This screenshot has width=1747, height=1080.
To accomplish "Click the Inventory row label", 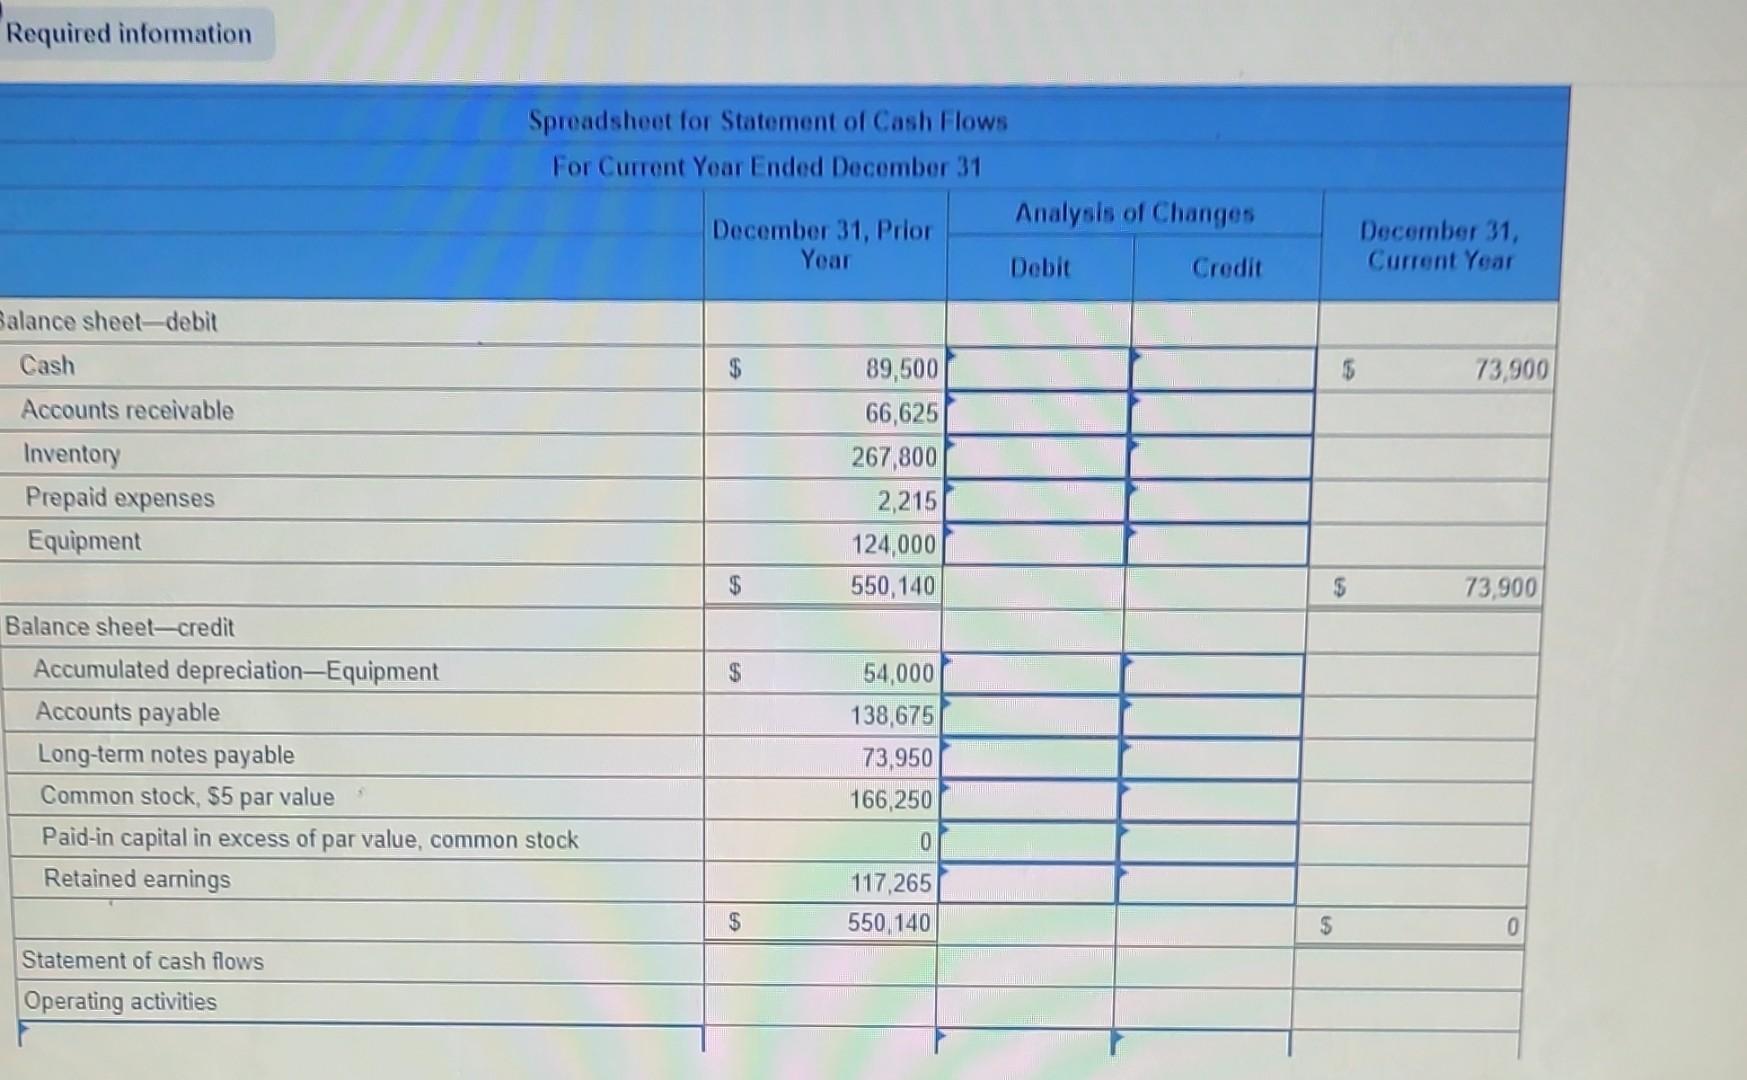I will click(x=71, y=454).
